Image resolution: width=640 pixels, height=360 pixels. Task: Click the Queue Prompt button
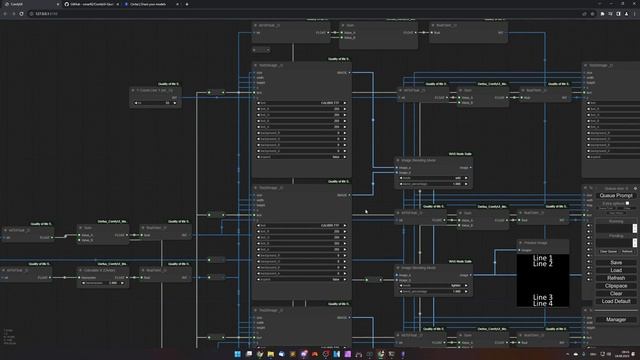(616, 196)
